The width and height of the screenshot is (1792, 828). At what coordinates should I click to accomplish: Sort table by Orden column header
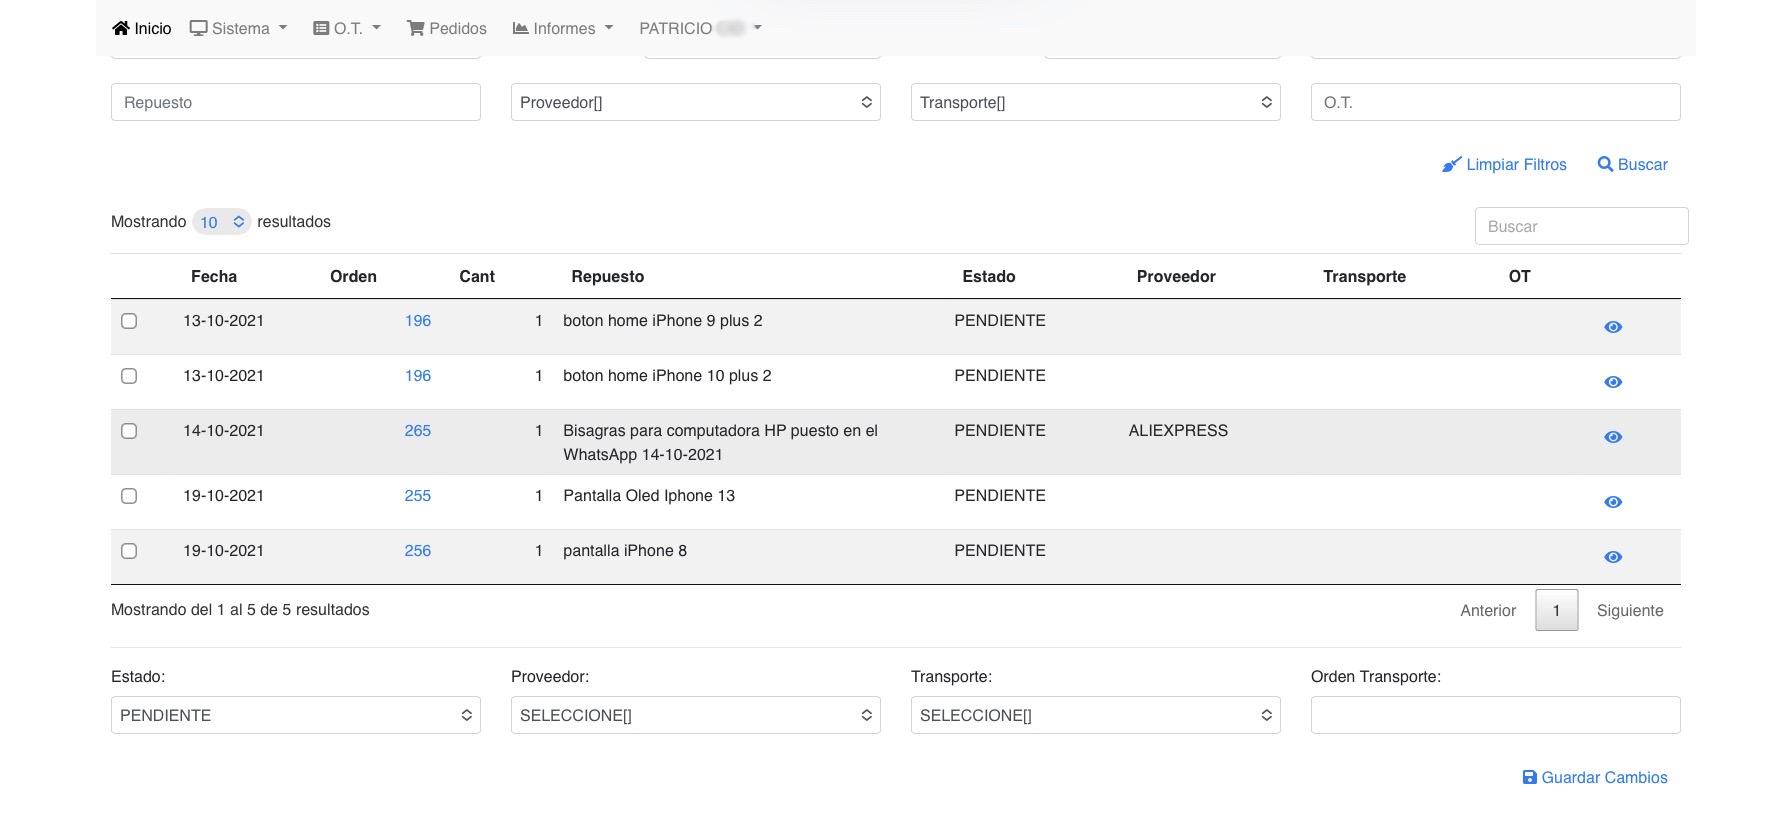[353, 276]
